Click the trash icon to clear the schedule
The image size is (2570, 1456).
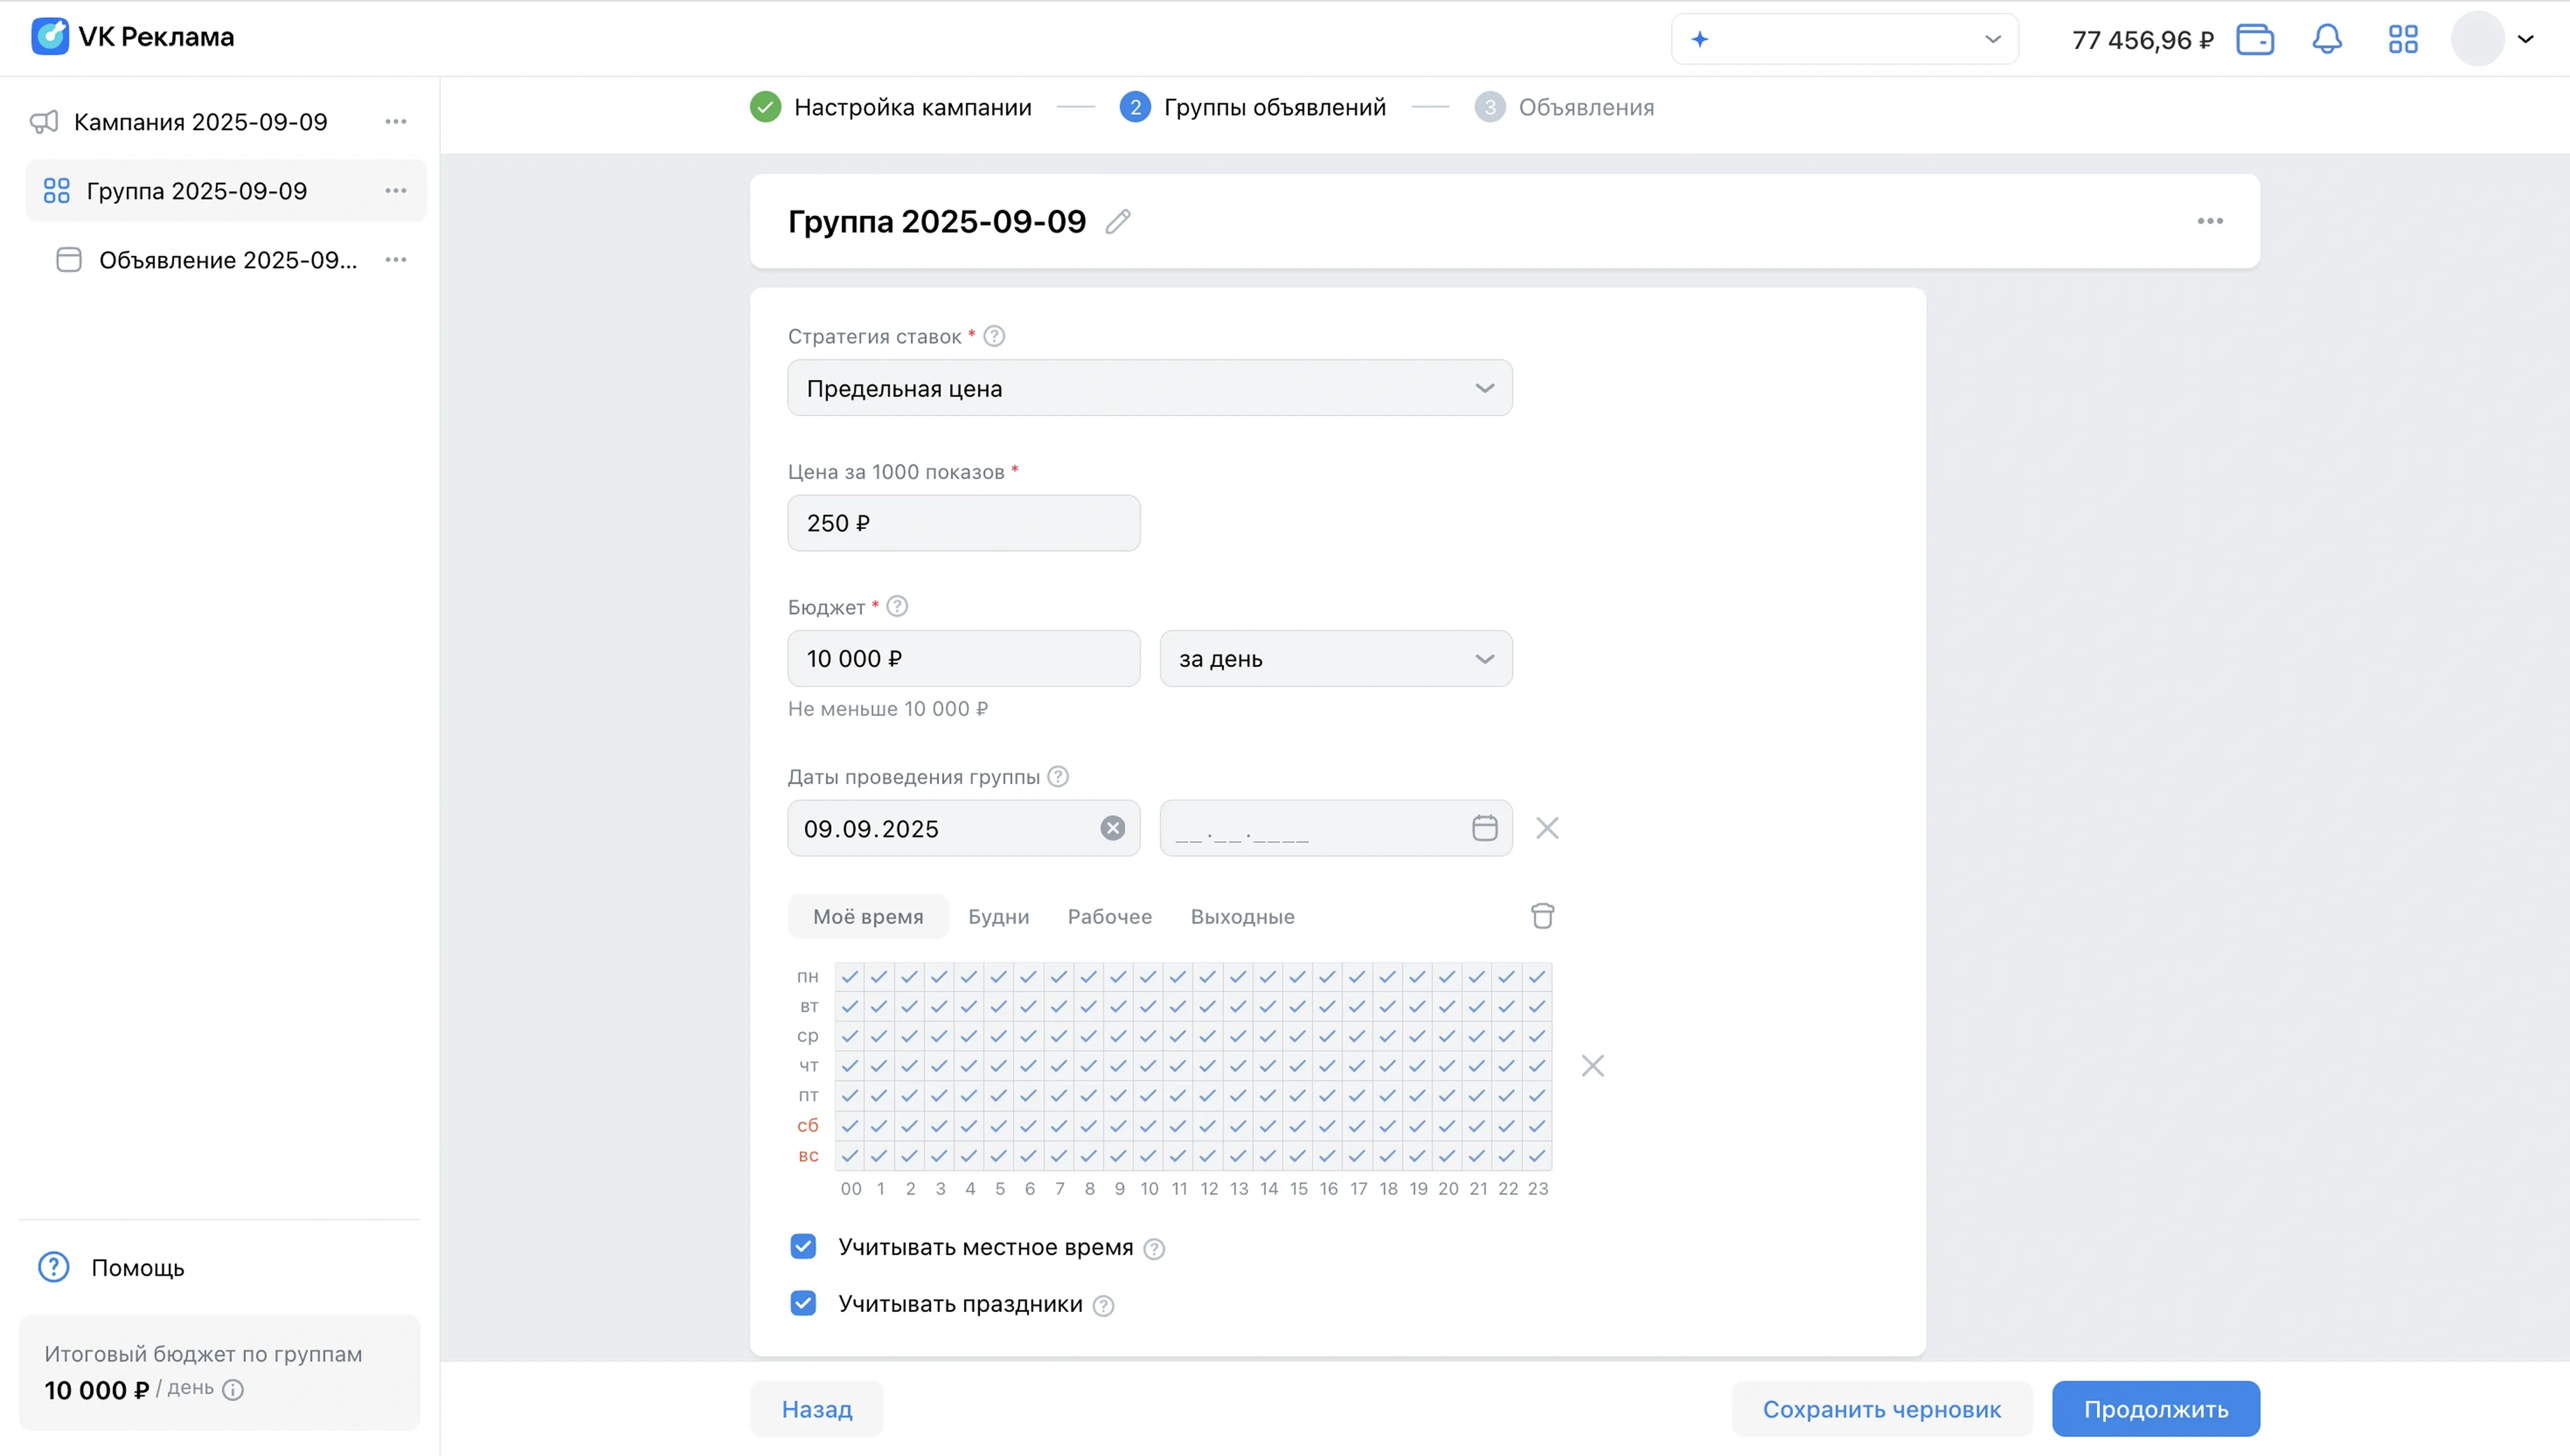point(1542,916)
